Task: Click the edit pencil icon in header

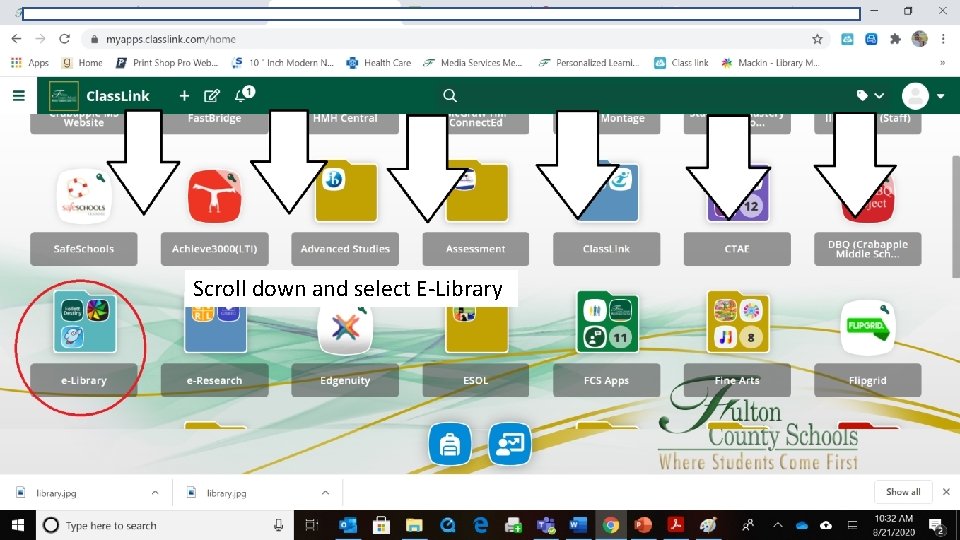Action: point(211,96)
